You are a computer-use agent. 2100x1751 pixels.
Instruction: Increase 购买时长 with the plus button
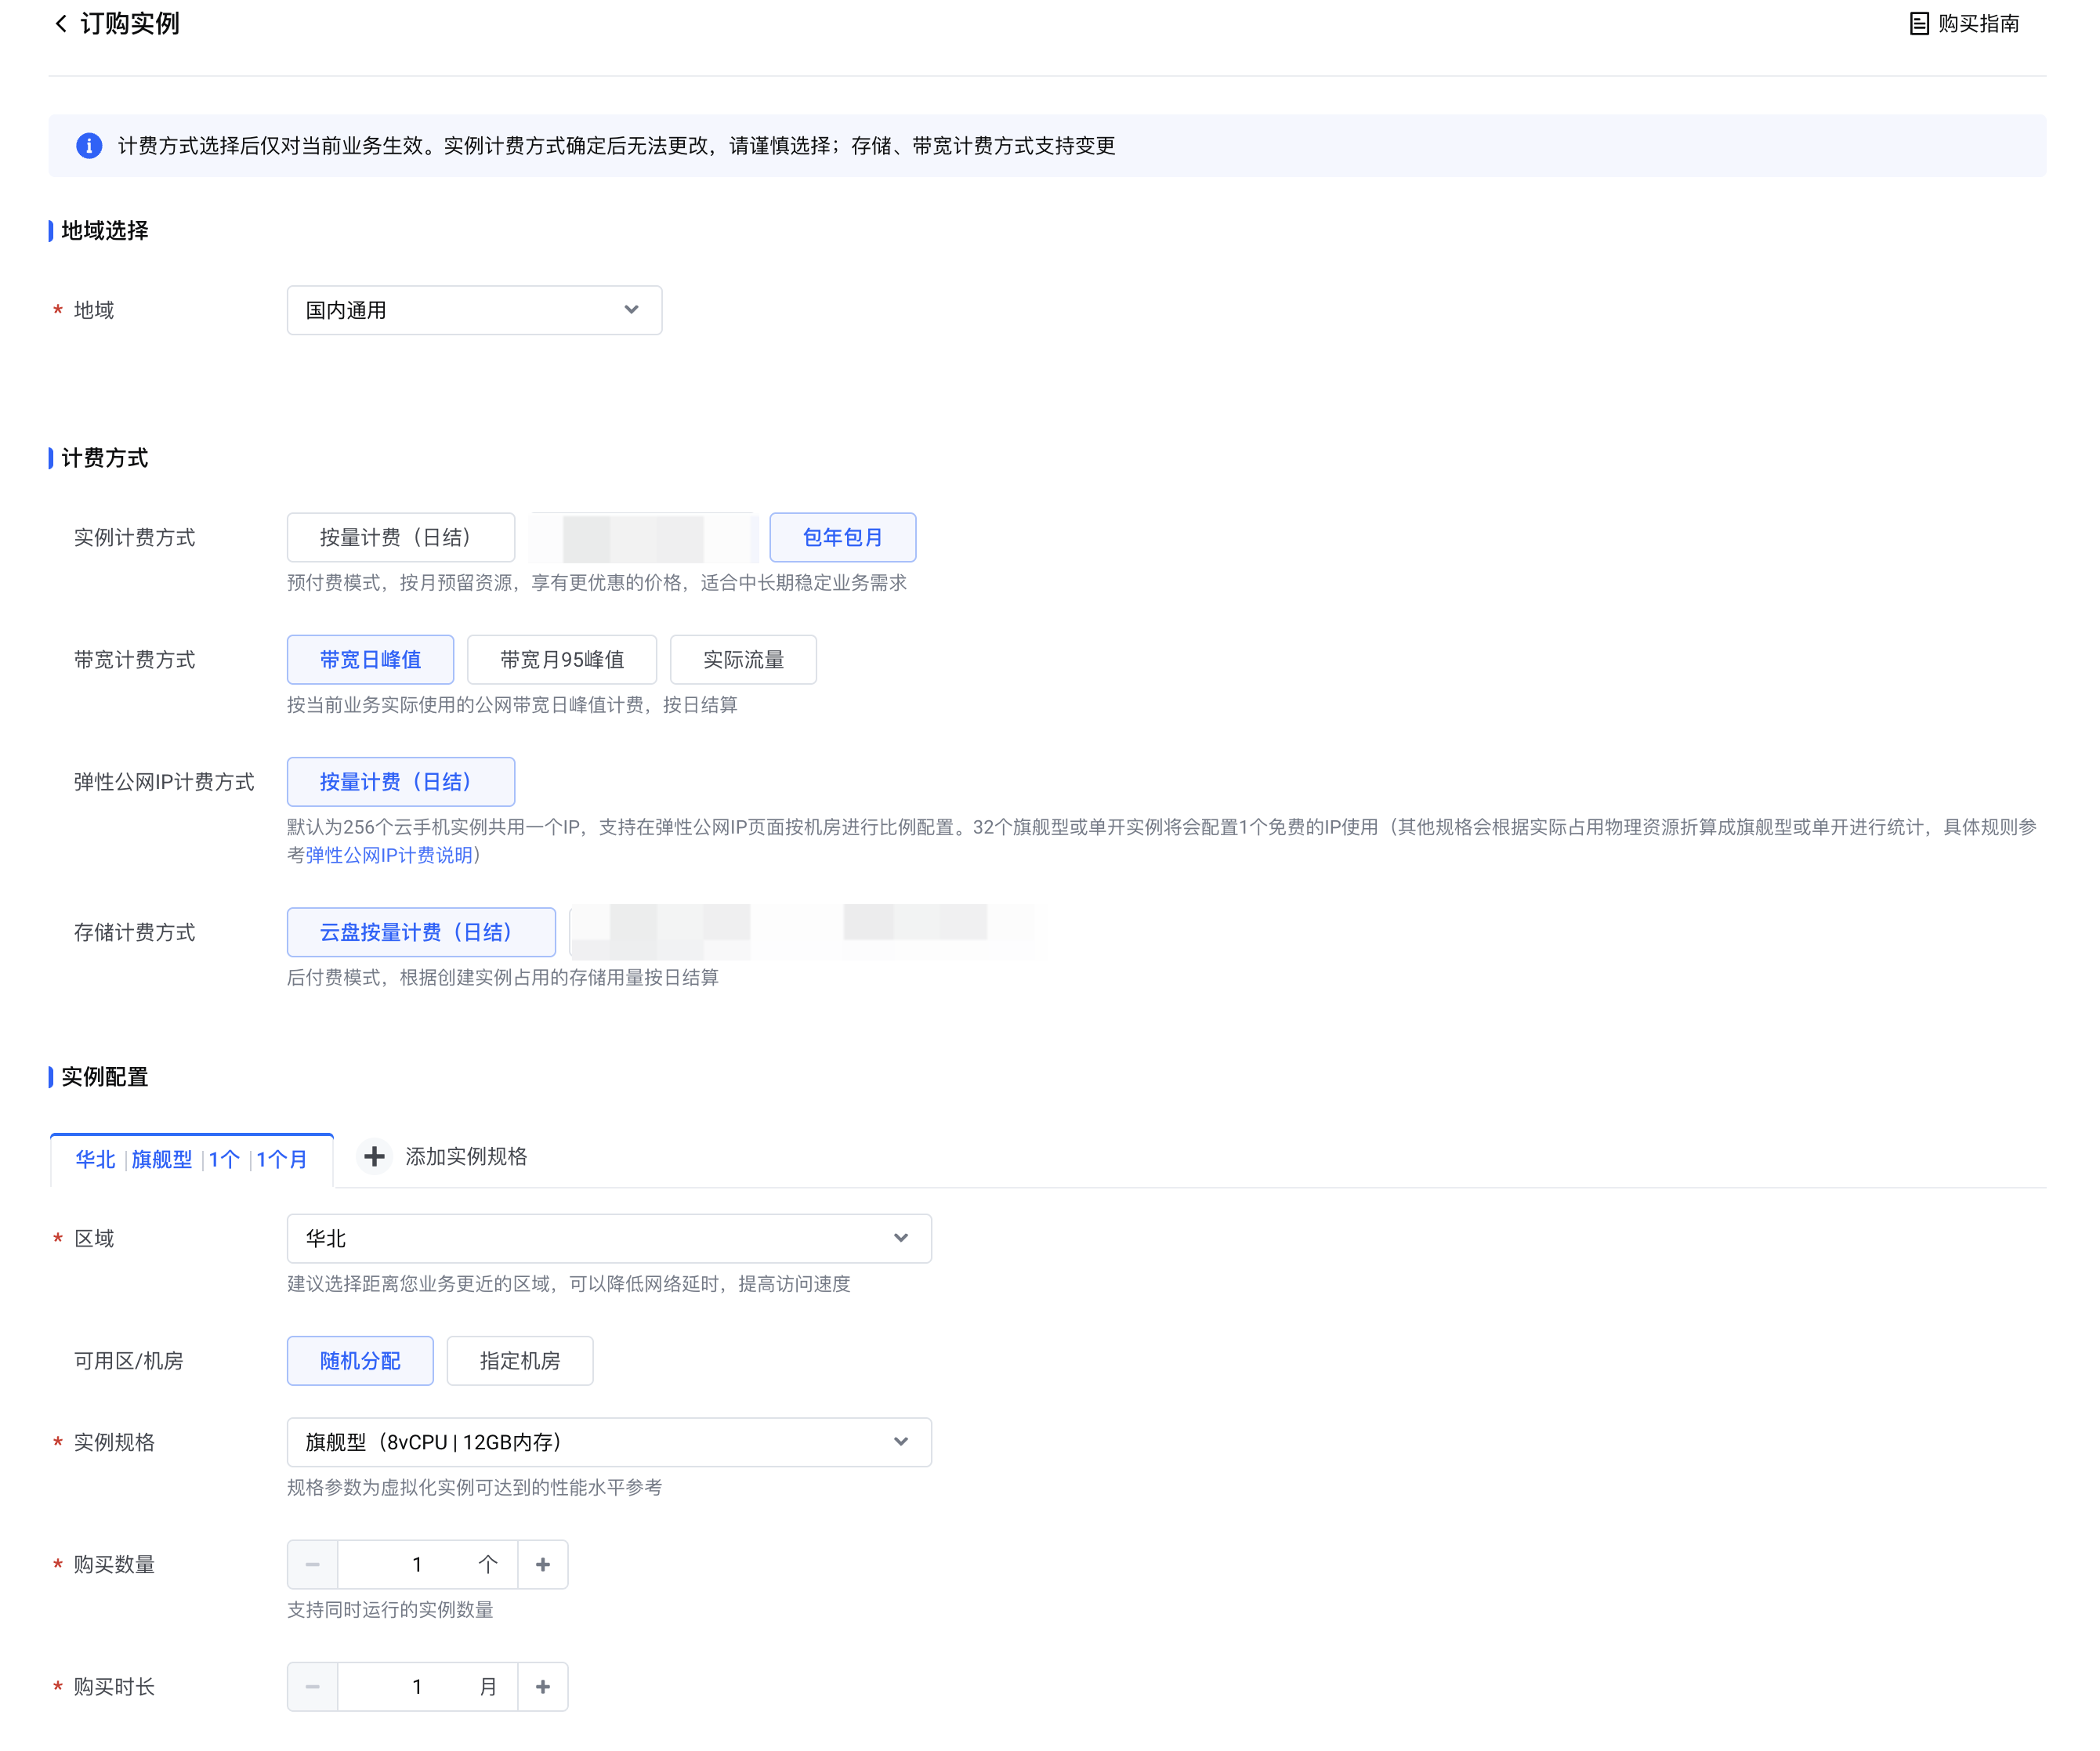tap(543, 1687)
